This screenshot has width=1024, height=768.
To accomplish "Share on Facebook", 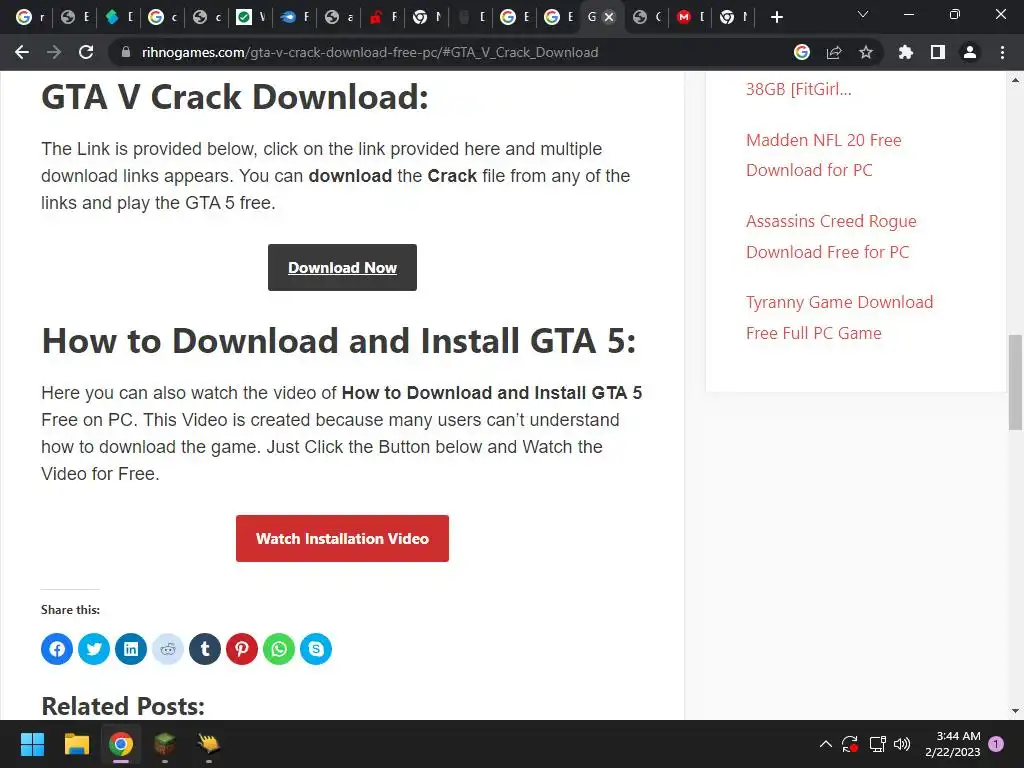I will point(57,648).
